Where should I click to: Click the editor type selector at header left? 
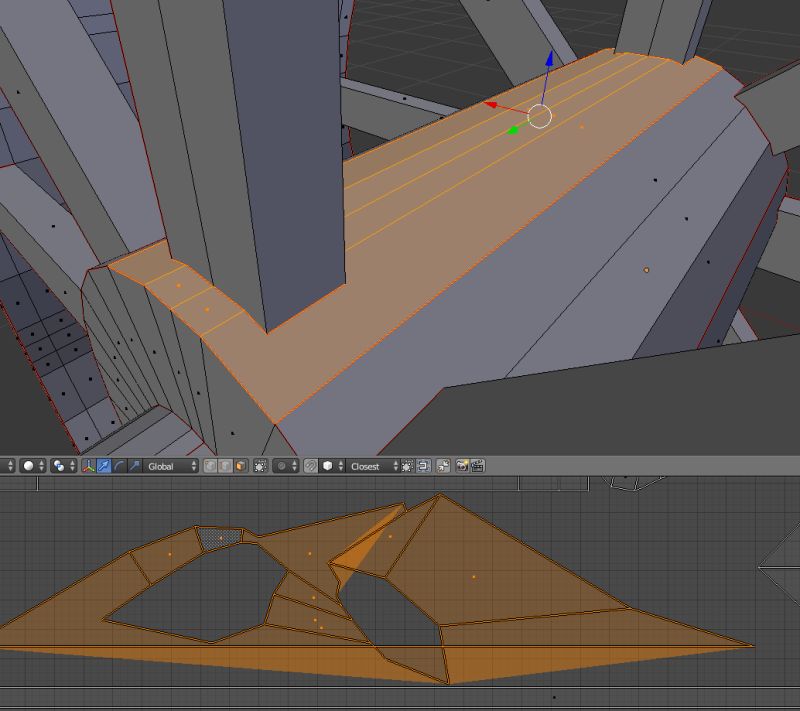coord(8,467)
